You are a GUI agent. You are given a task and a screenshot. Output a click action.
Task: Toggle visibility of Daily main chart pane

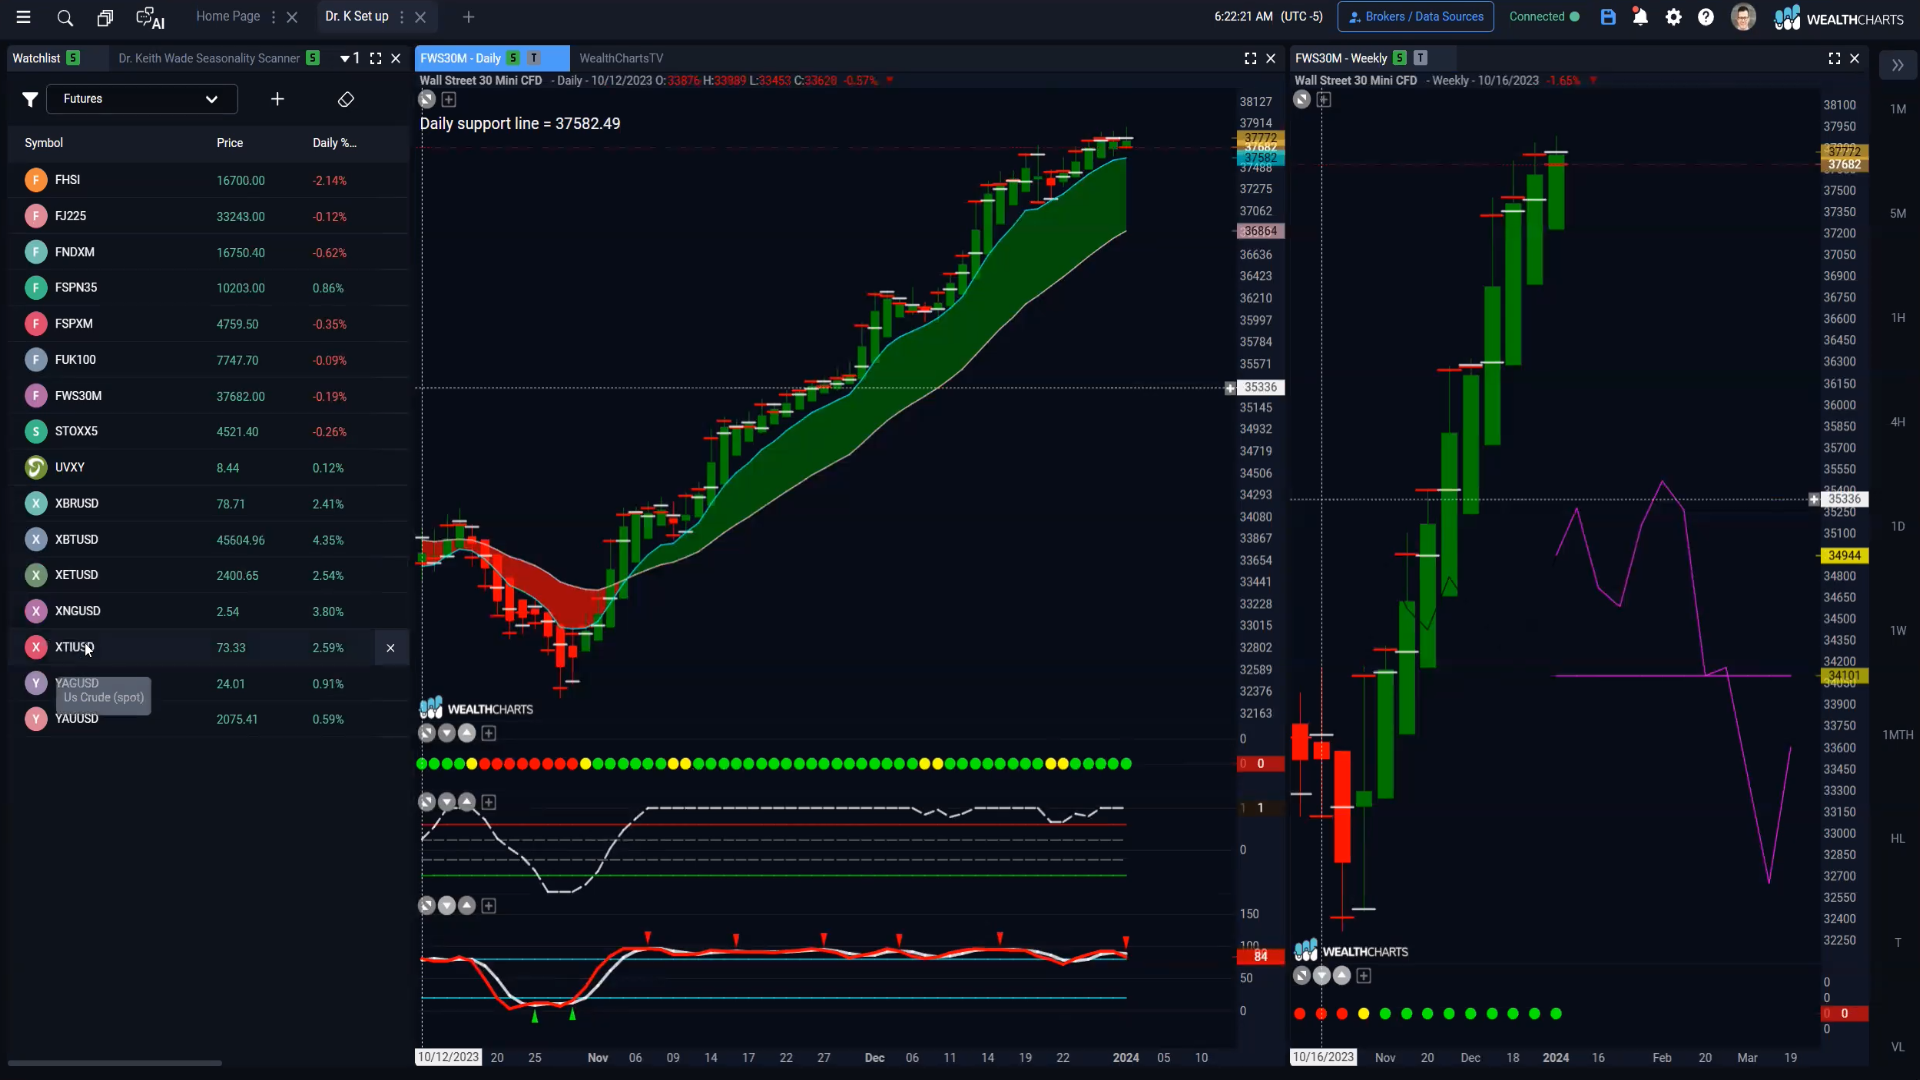tap(427, 99)
